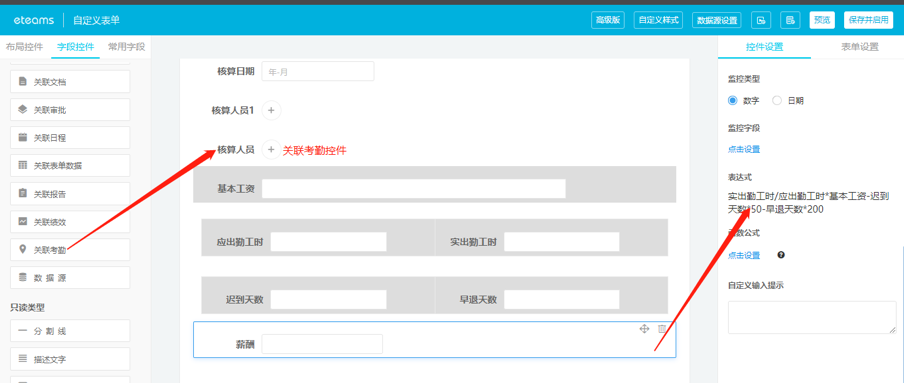The image size is (904, 383).
Task: Click the help question mark beside 函数公式
Action: [x=781, y=255]
